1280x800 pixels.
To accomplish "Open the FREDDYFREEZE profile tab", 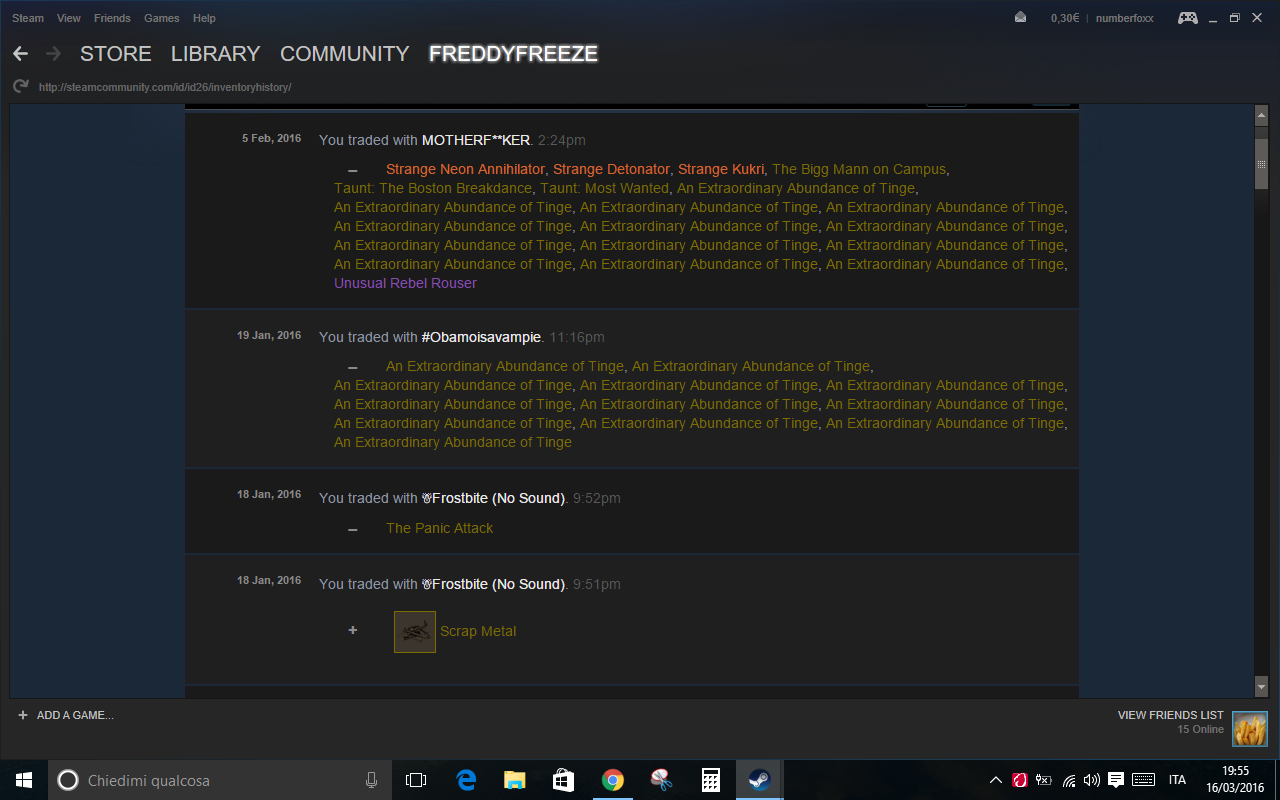I will [x=514, y=54].
